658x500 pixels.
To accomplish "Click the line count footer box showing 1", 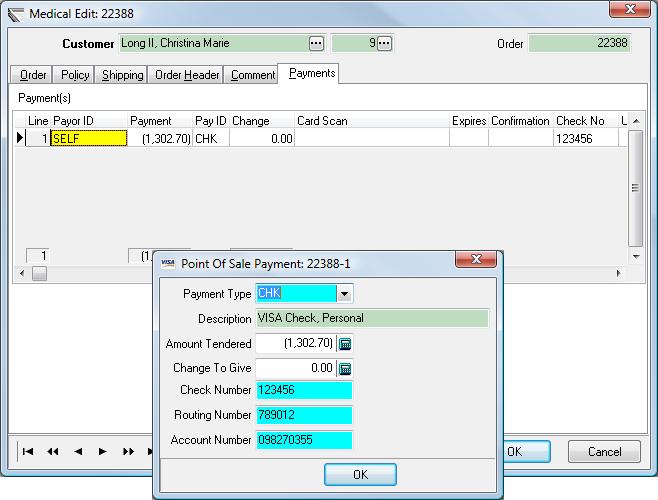I will tap(38, 256).
